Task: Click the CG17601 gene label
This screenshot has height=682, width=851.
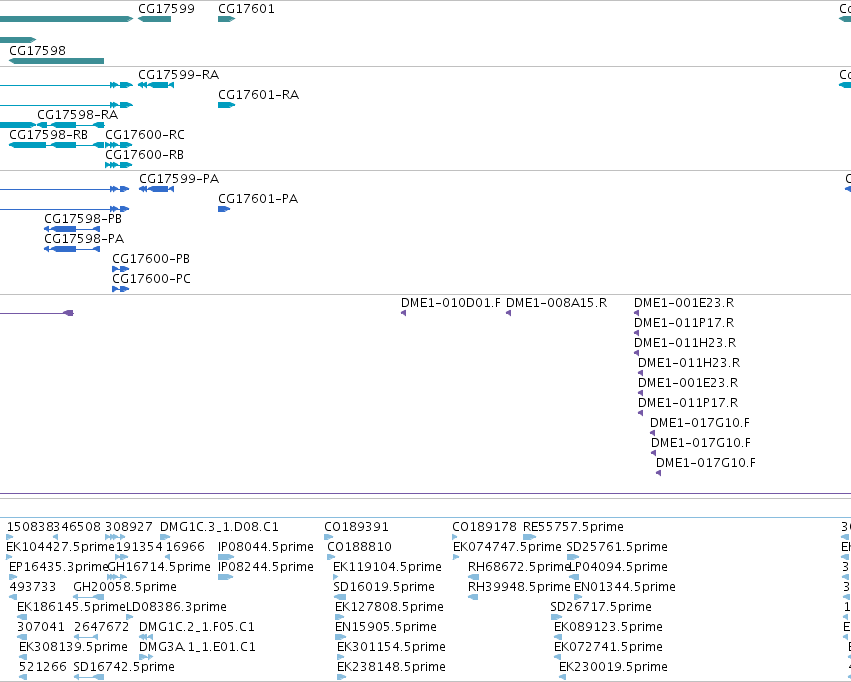Action: (246, 9)
